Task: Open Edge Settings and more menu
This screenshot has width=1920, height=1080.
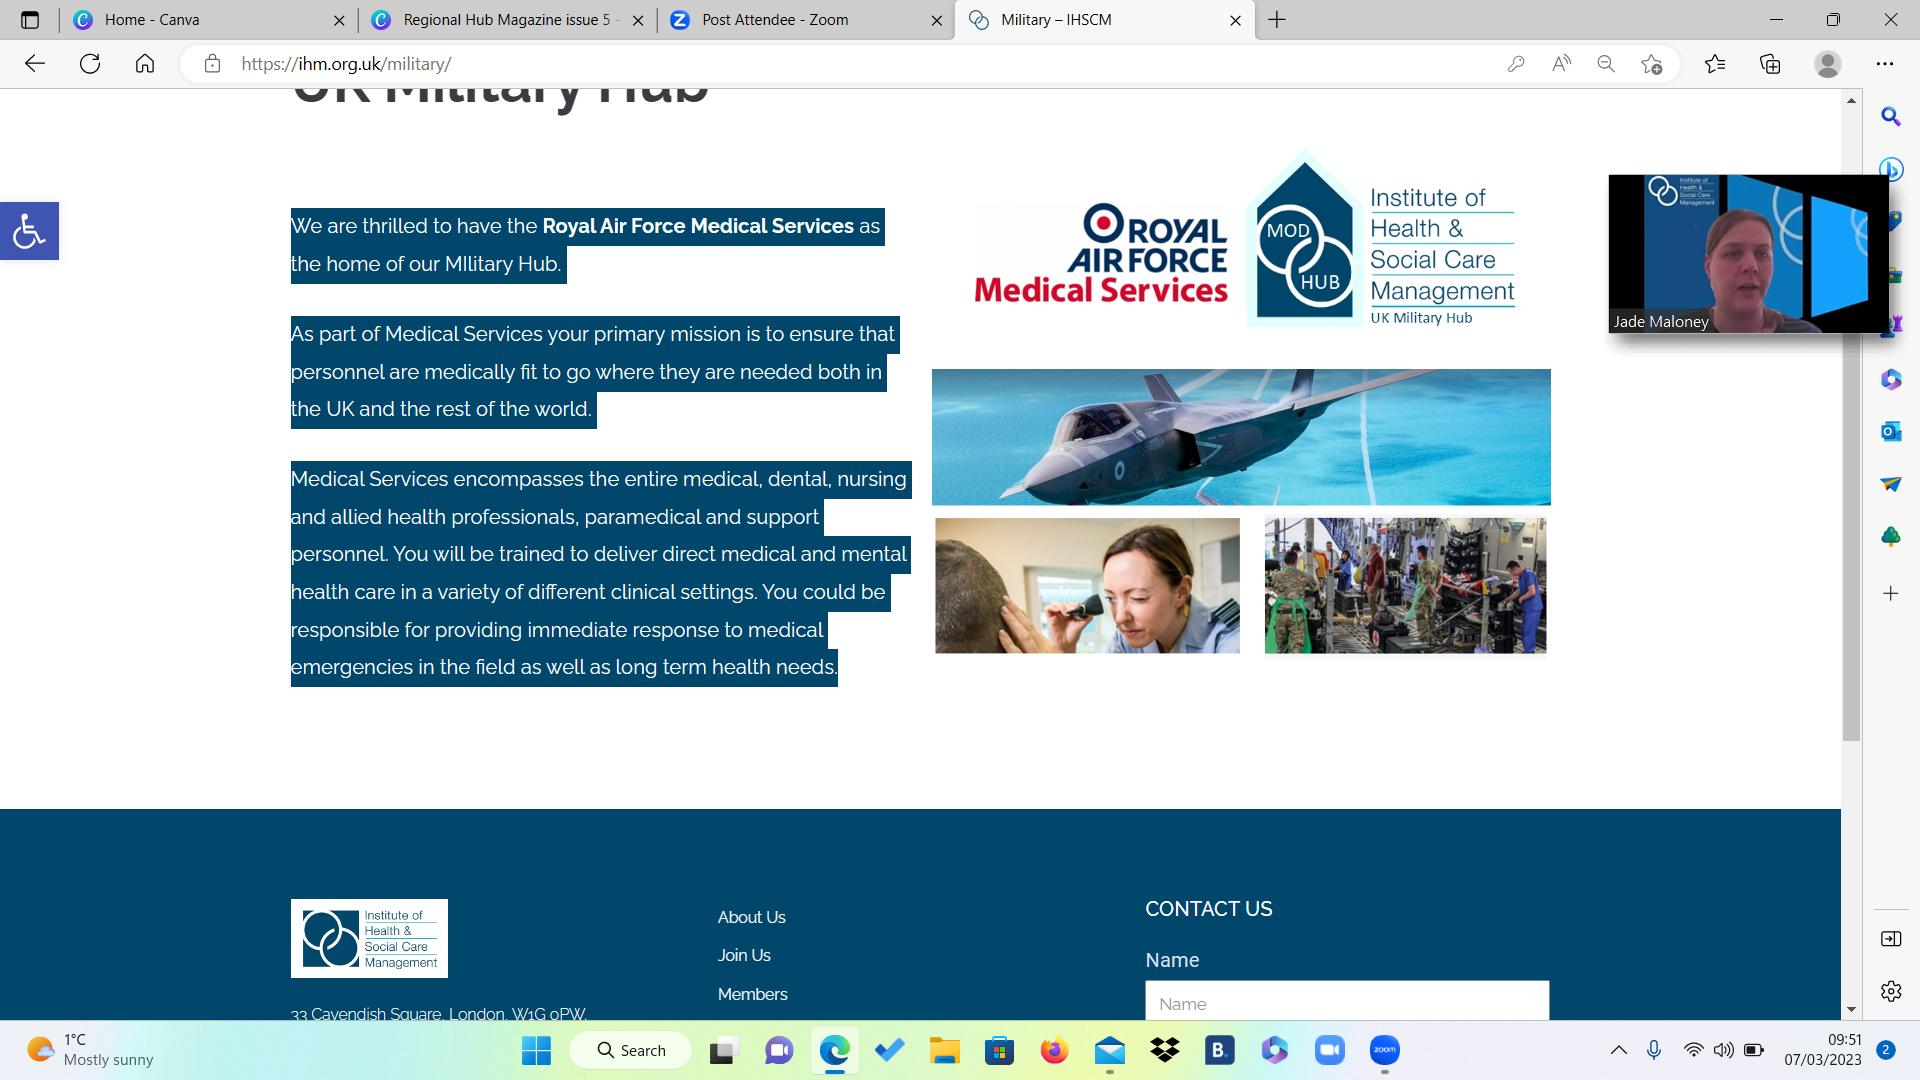Action: [1884, 64]
